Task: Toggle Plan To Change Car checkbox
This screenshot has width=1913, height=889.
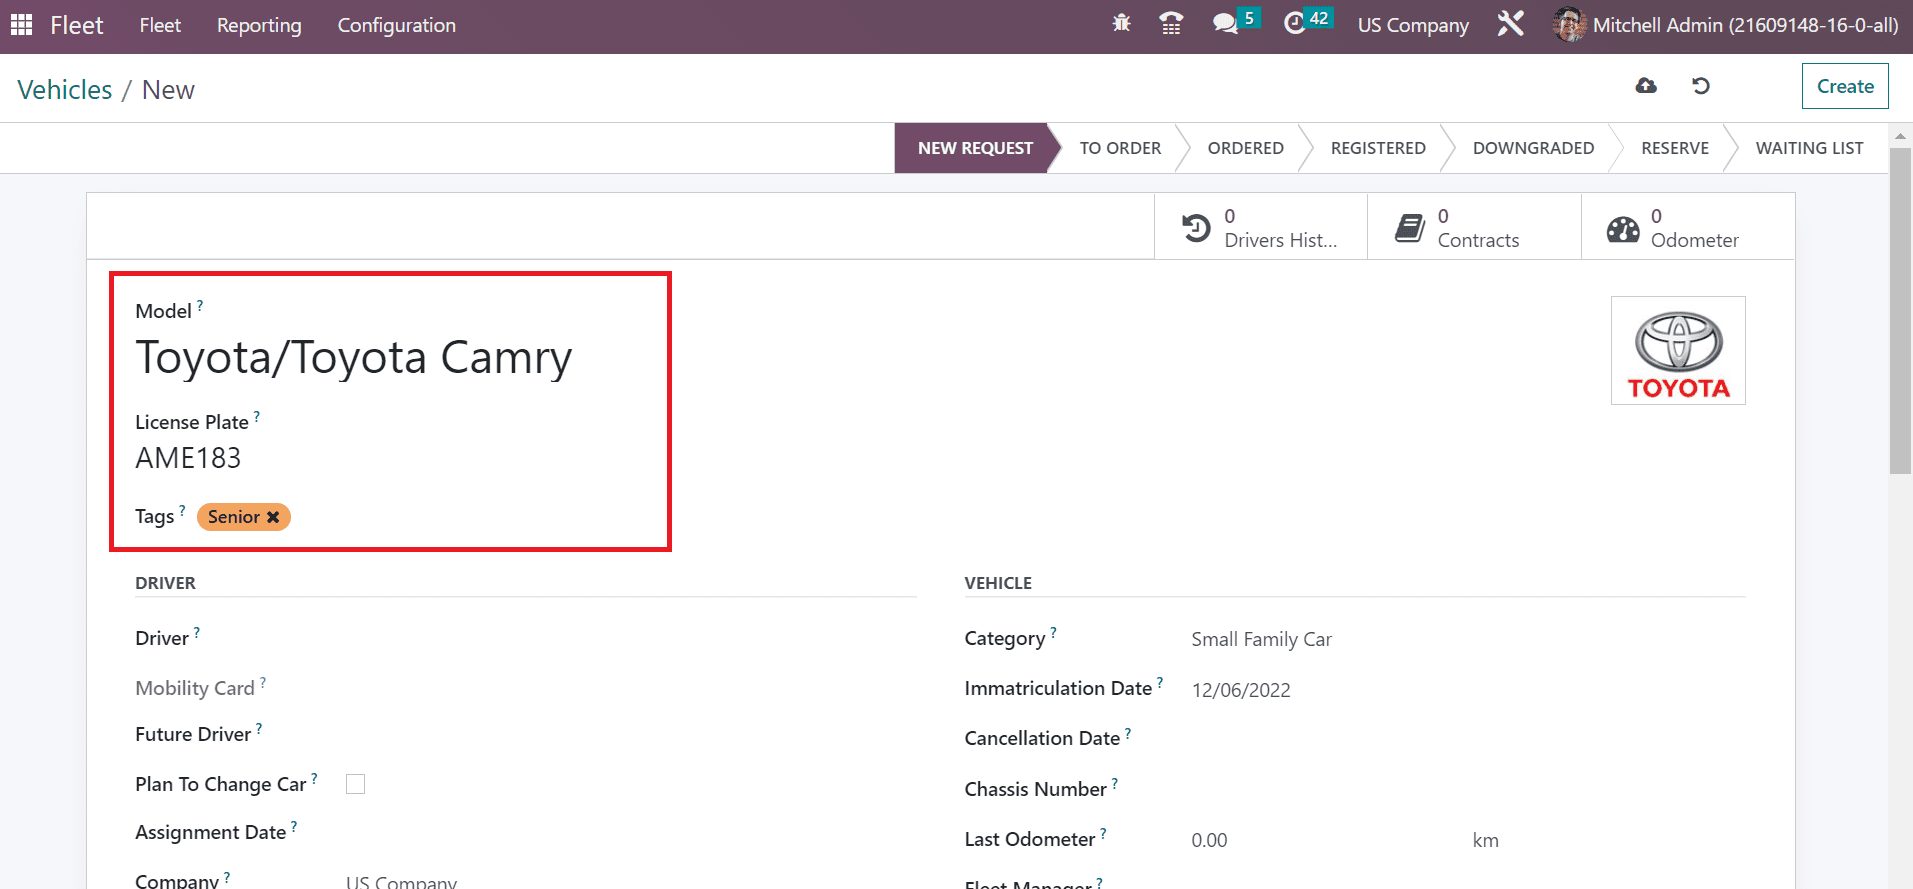Action: (355, 784)
